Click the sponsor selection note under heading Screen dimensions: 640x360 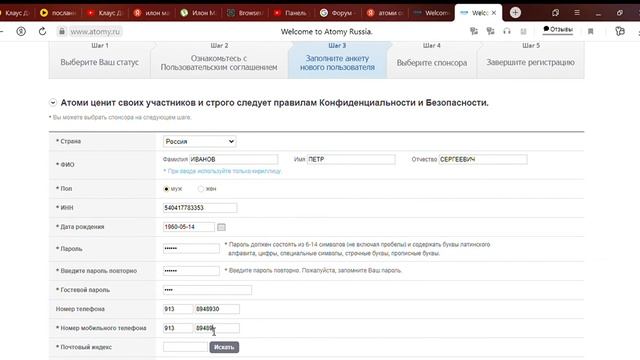coord(120,118)
